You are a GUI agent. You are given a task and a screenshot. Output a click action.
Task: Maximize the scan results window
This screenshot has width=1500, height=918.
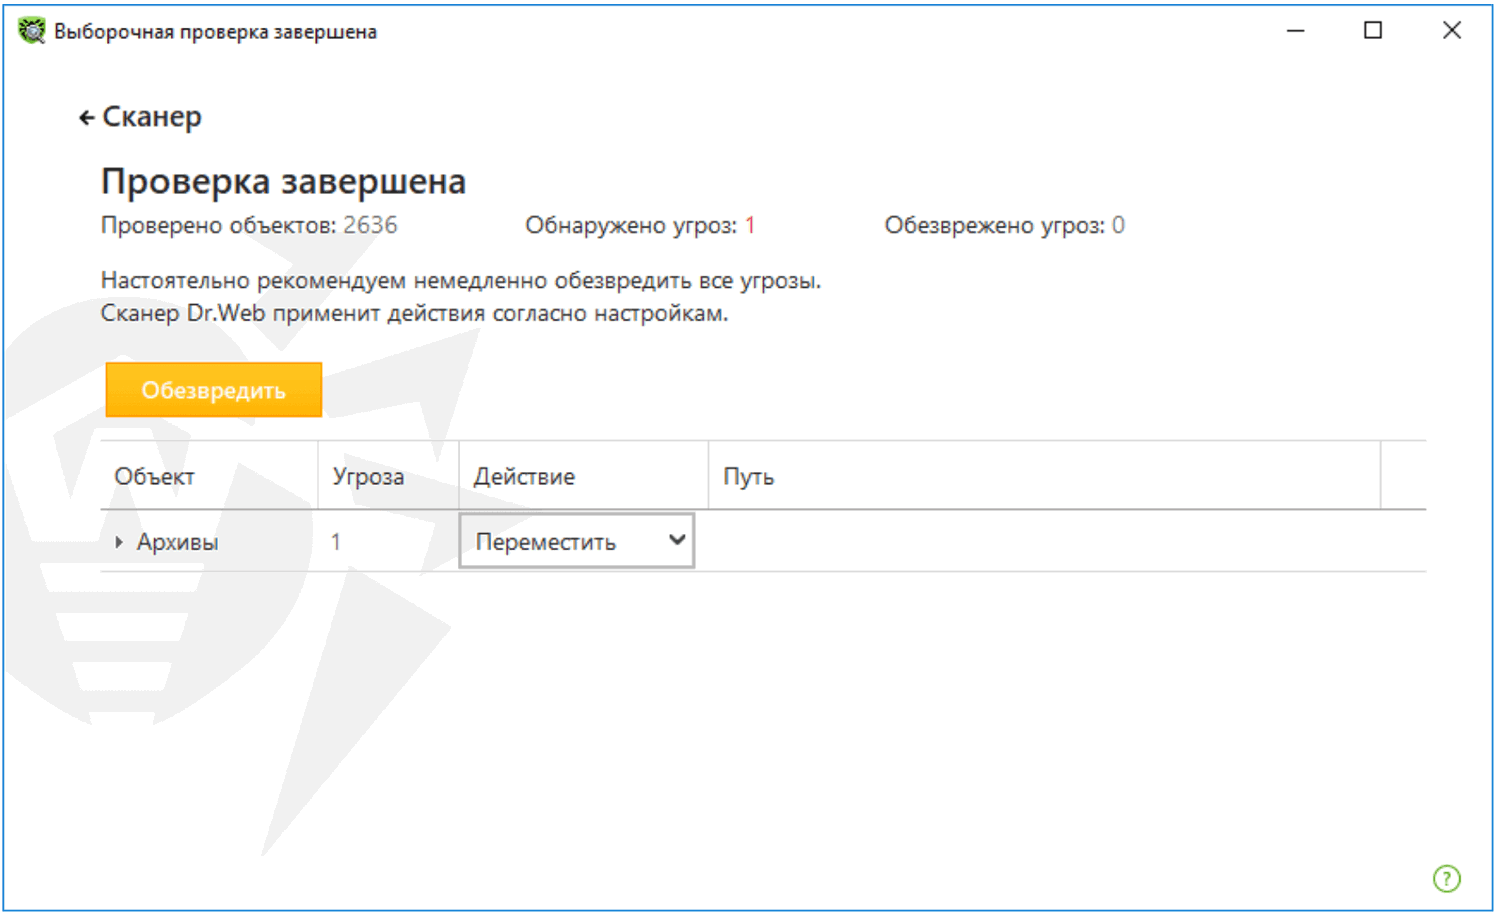pos(1373,31)
